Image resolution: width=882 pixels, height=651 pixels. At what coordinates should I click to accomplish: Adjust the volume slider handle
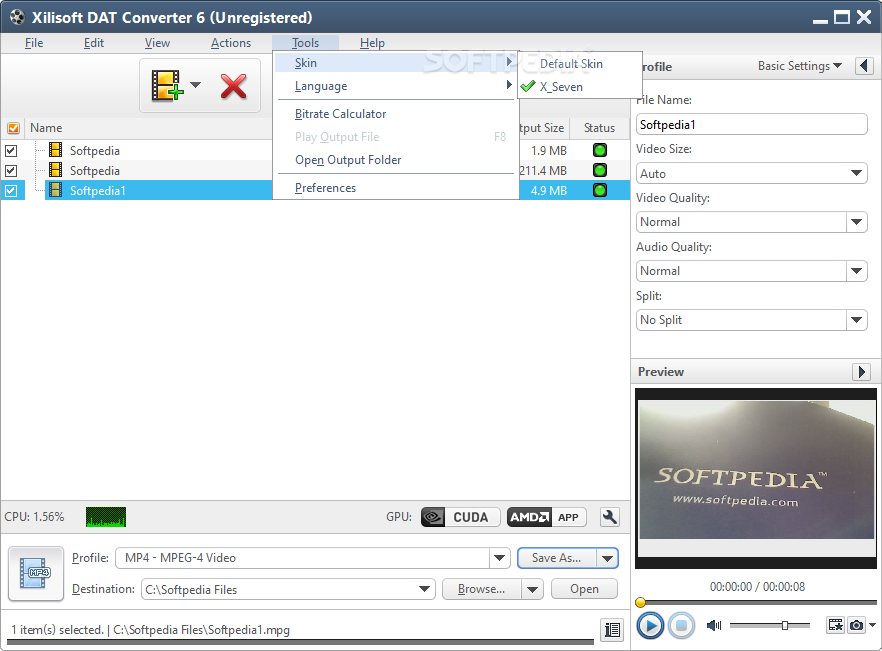click(785, 625)
